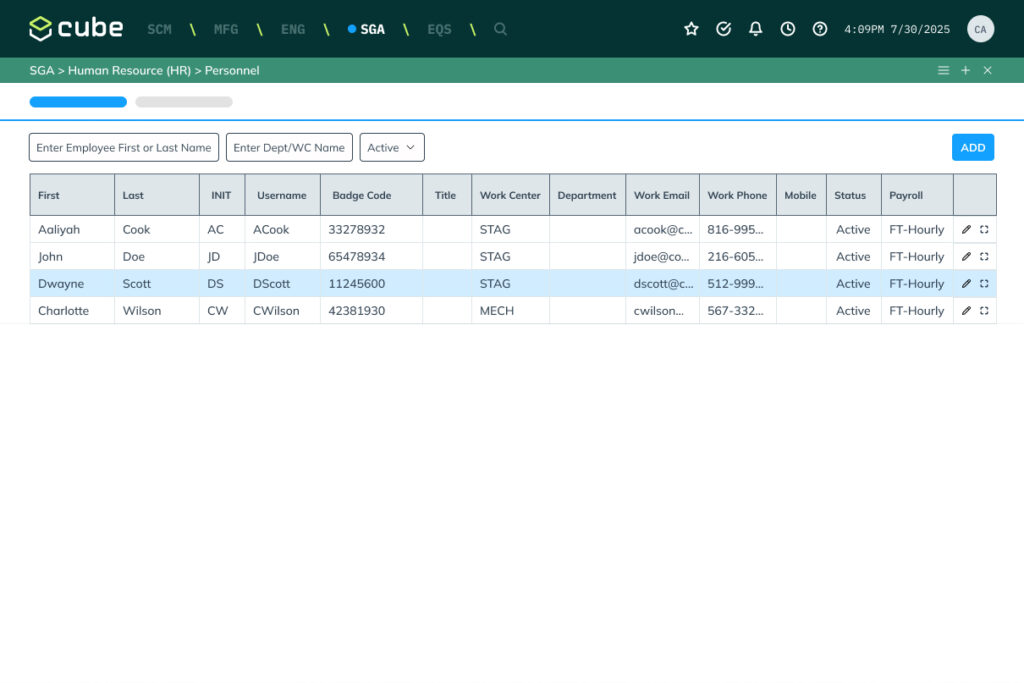
Task: Click the blue ADD button
Action: click(972, 148)
